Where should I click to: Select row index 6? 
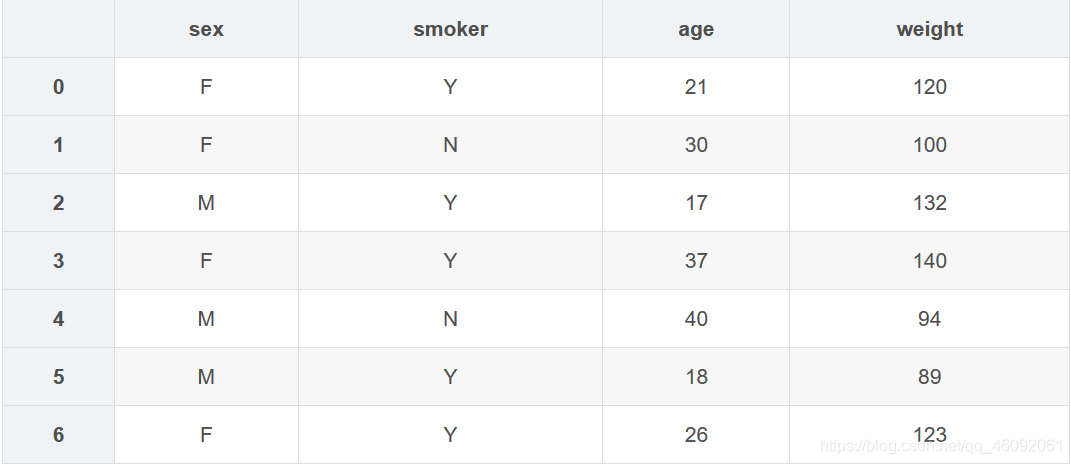tap(58, 435)
